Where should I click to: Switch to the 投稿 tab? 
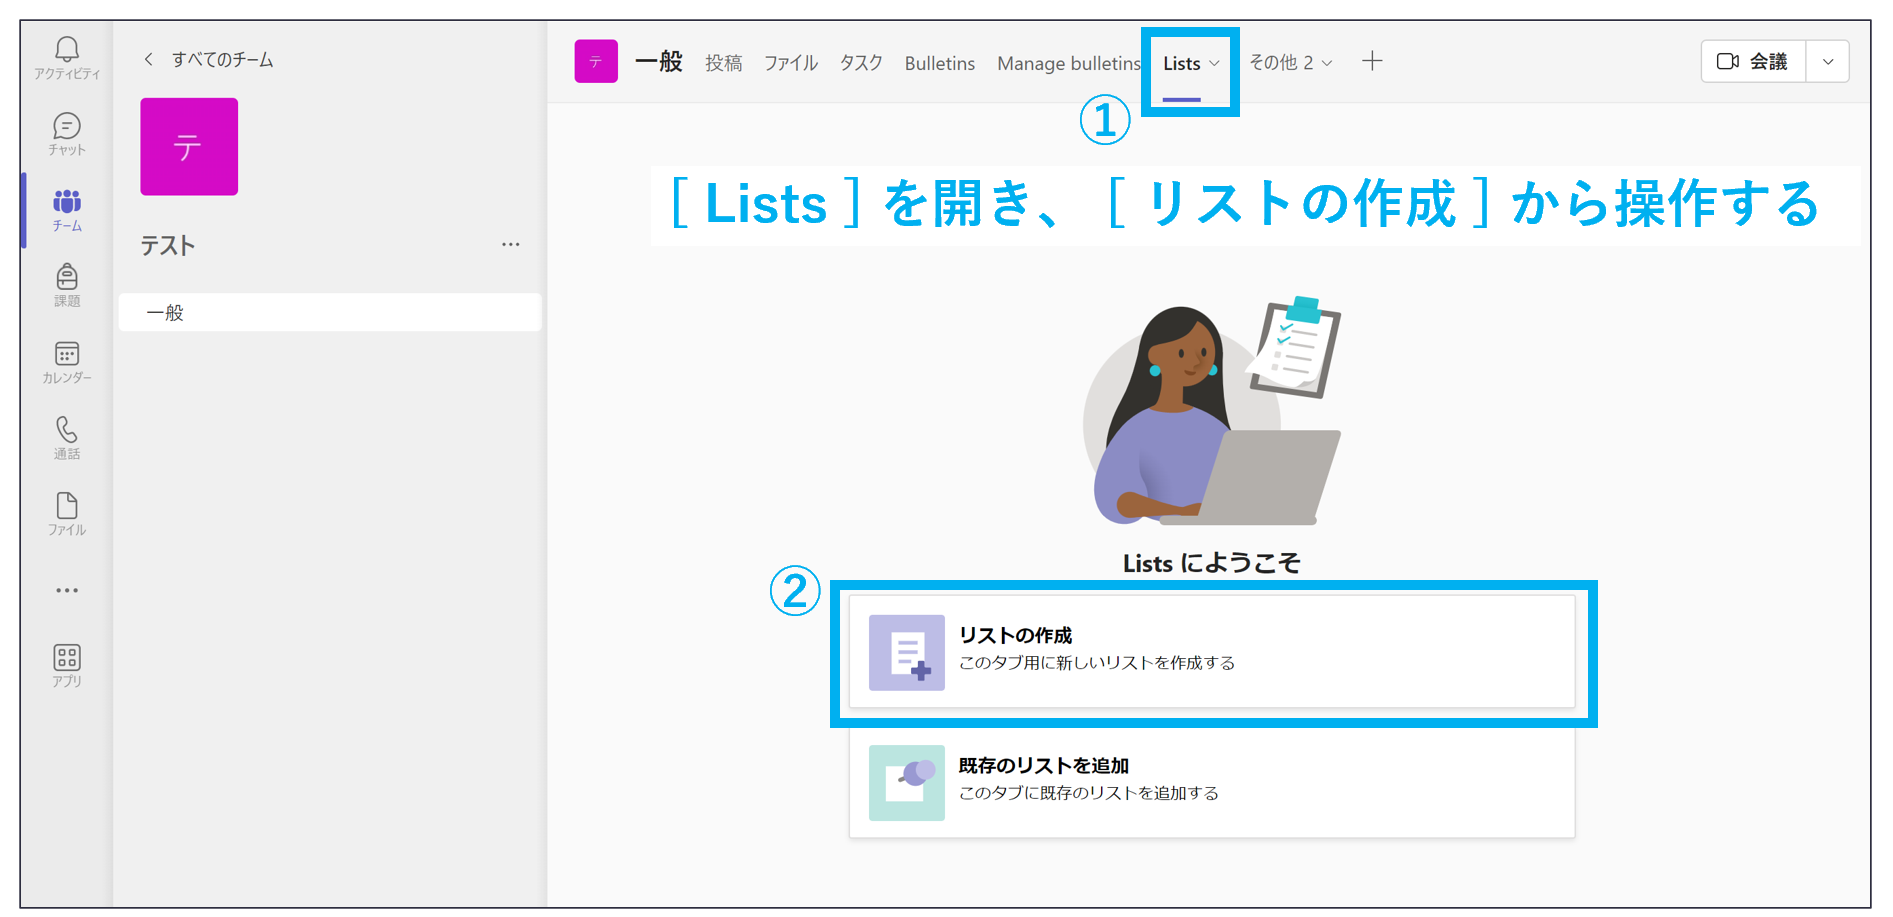pos(724,63)
